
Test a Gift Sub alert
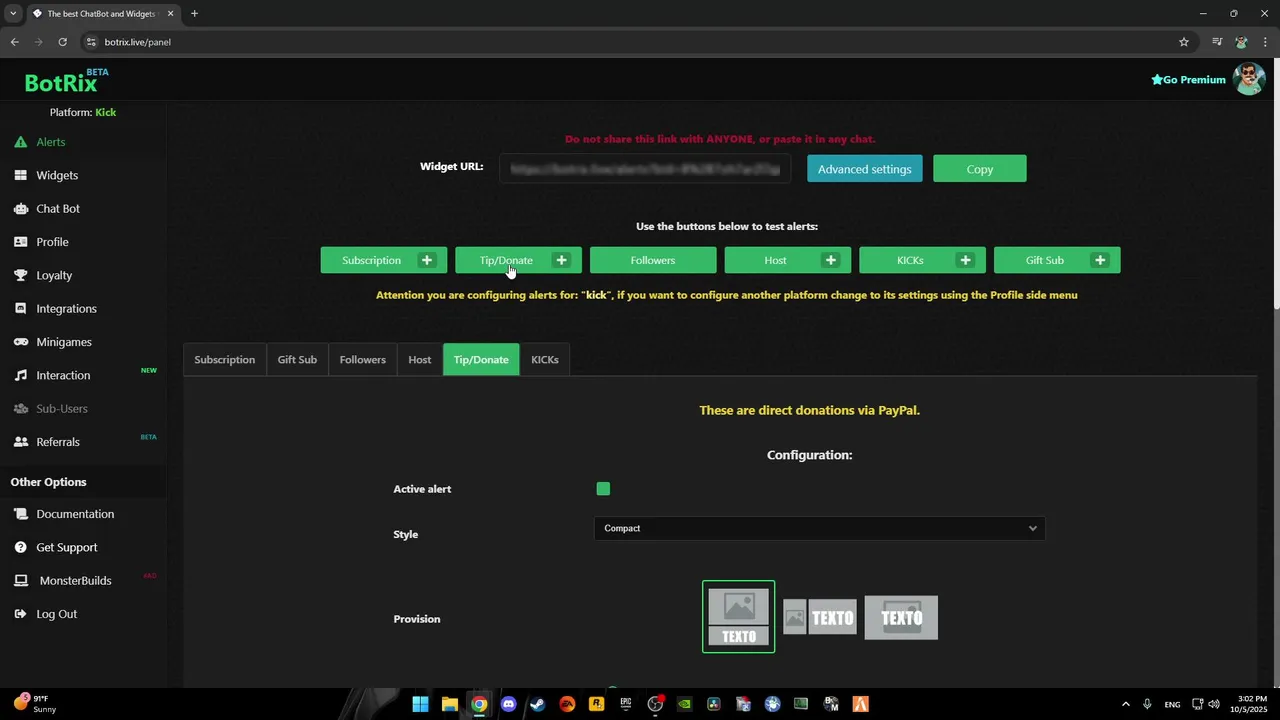1045,260
